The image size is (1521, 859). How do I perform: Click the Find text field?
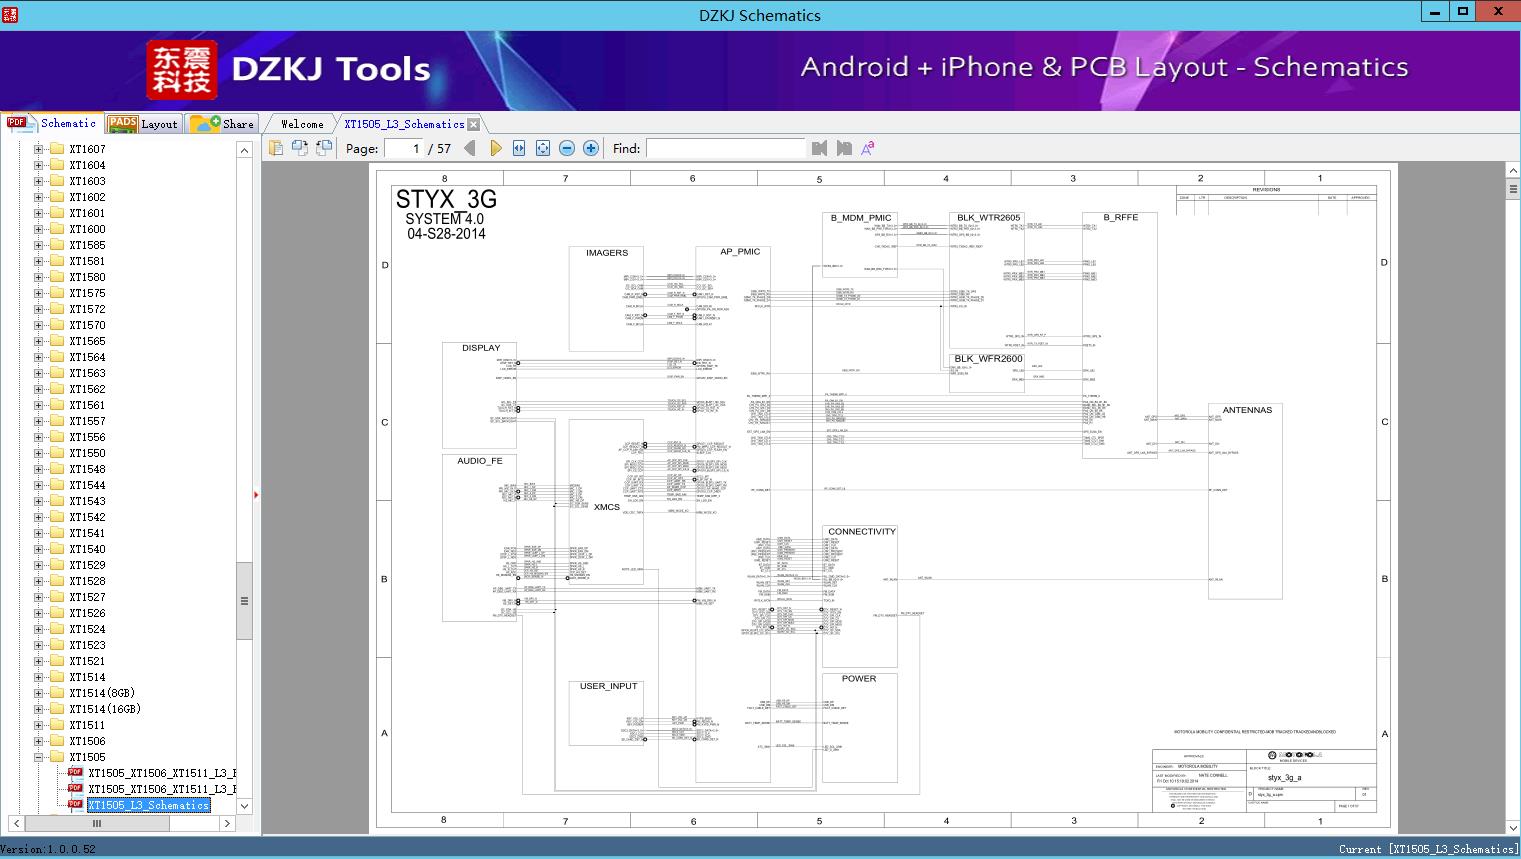click(725, 148)
